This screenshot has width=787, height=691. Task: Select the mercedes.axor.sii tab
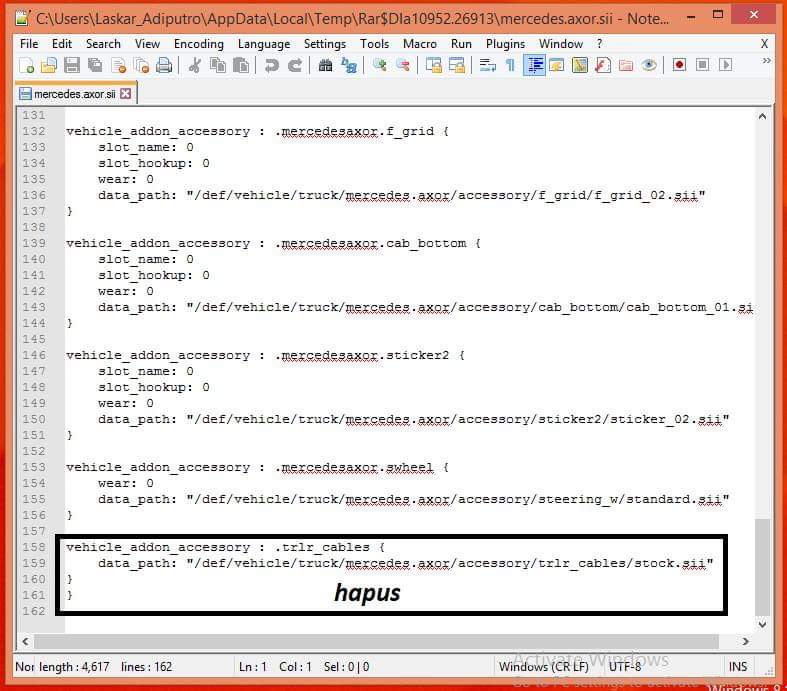point(74,94)
